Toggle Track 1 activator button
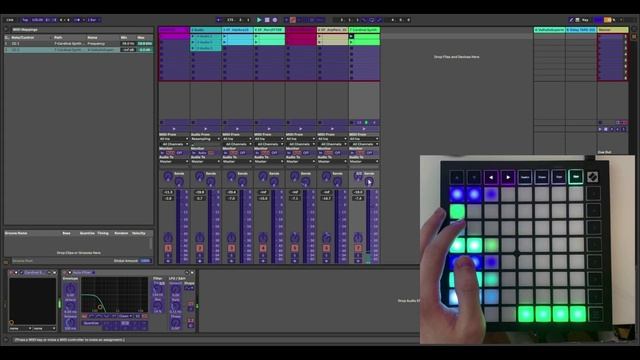The height and width of the screenshot is (360, 640). [x=168, y=248]
